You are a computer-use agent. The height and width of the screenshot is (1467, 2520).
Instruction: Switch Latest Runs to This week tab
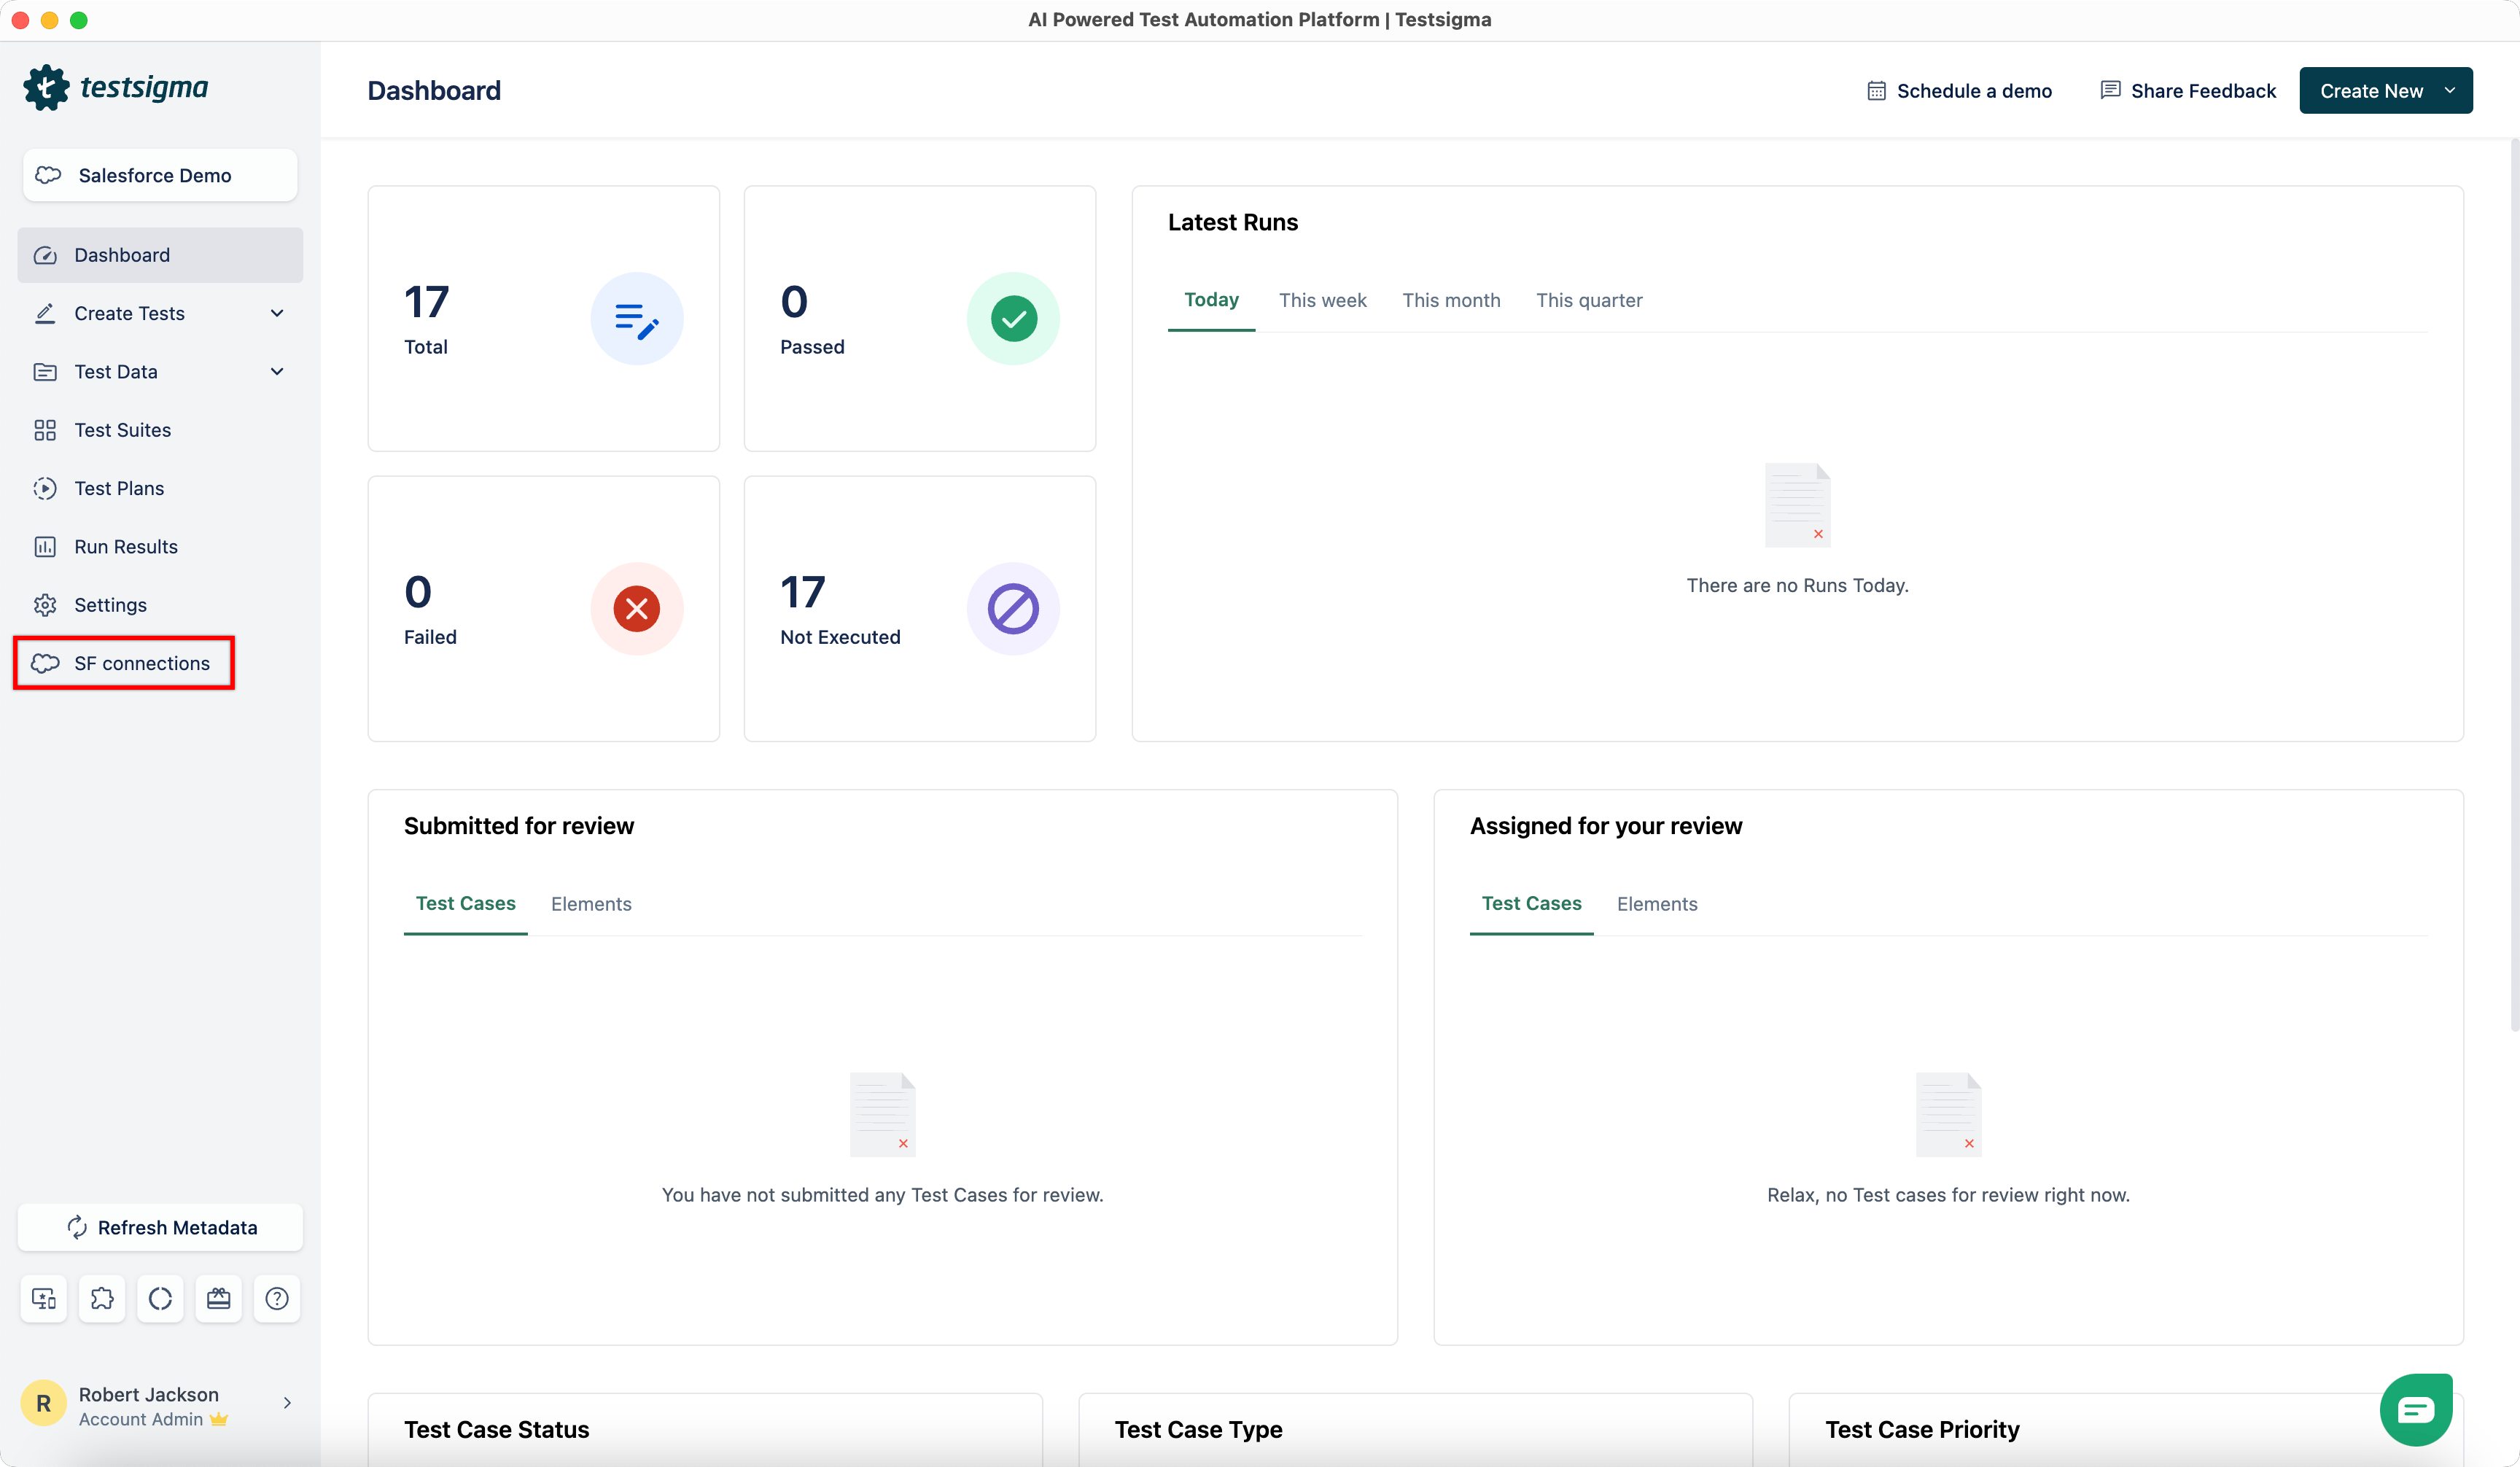point(1322,300)
